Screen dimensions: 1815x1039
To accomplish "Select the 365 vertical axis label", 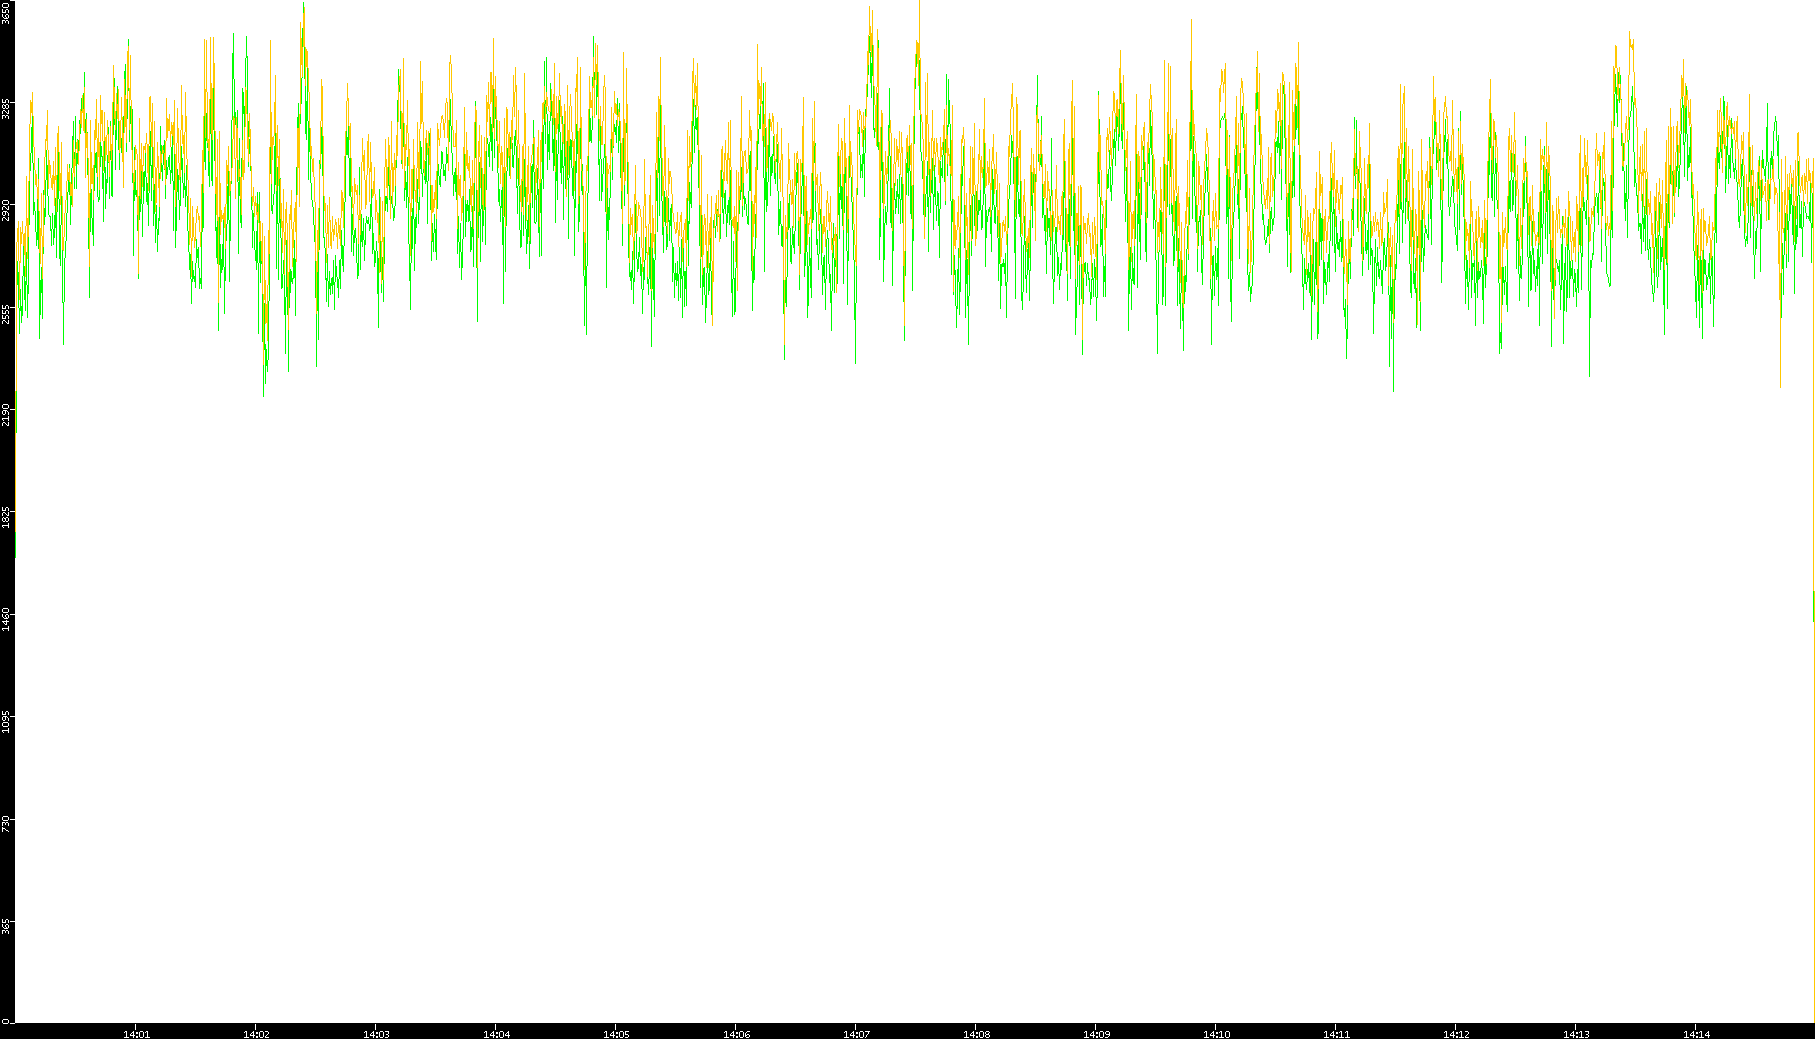I will click(7, 926).
